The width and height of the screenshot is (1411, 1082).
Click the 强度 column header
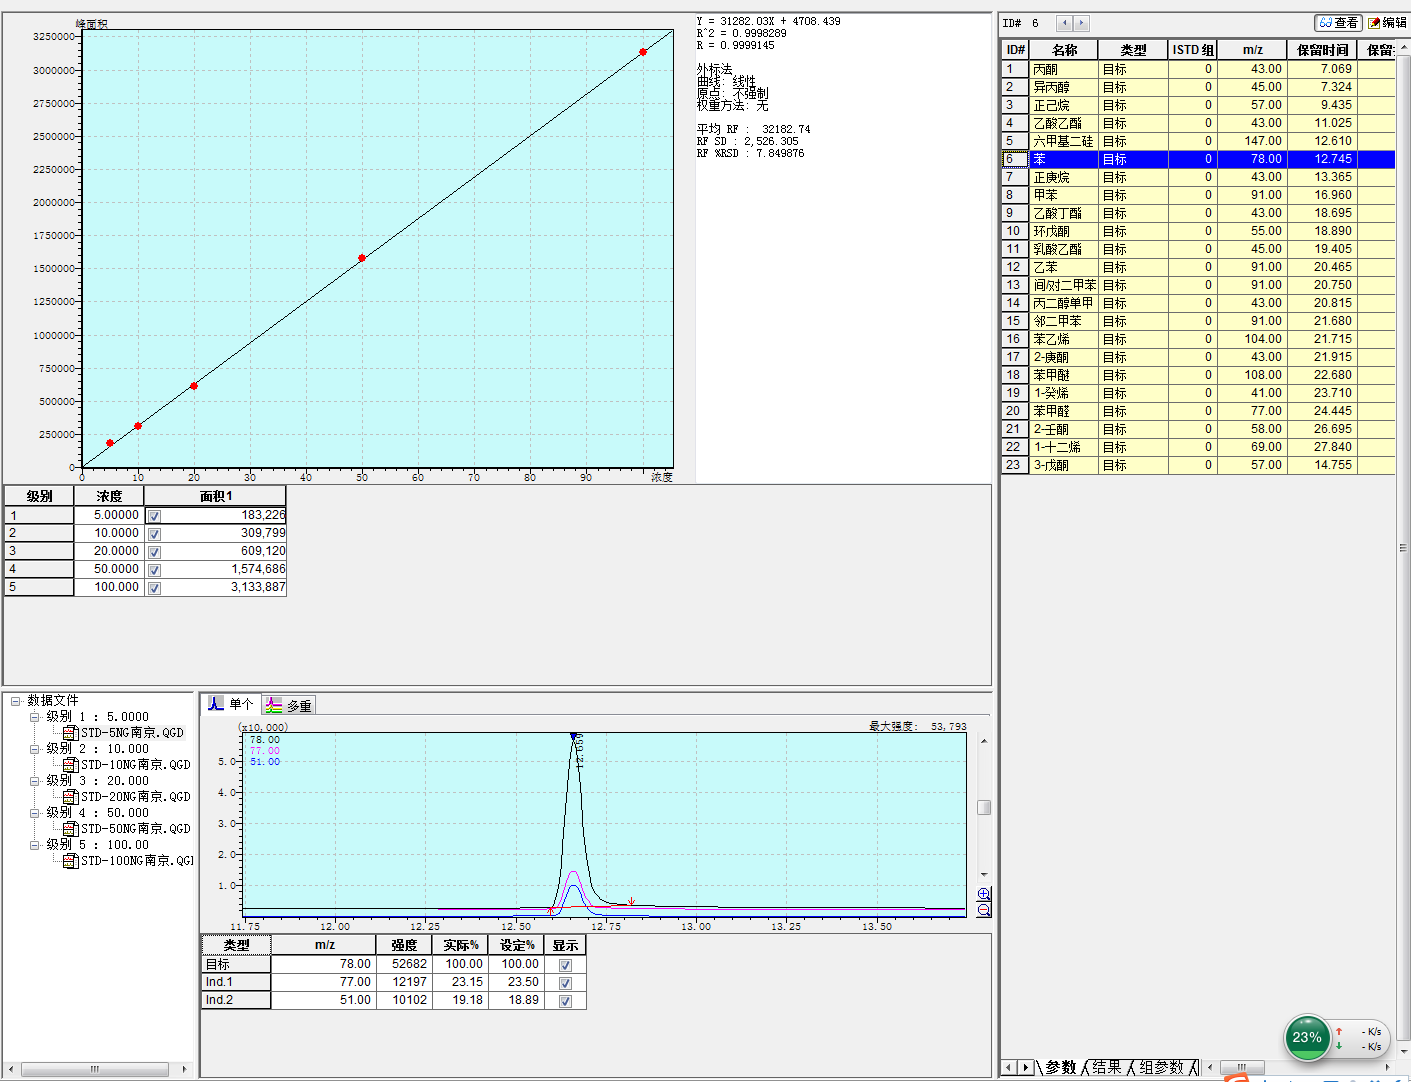(x=404, y=945)
